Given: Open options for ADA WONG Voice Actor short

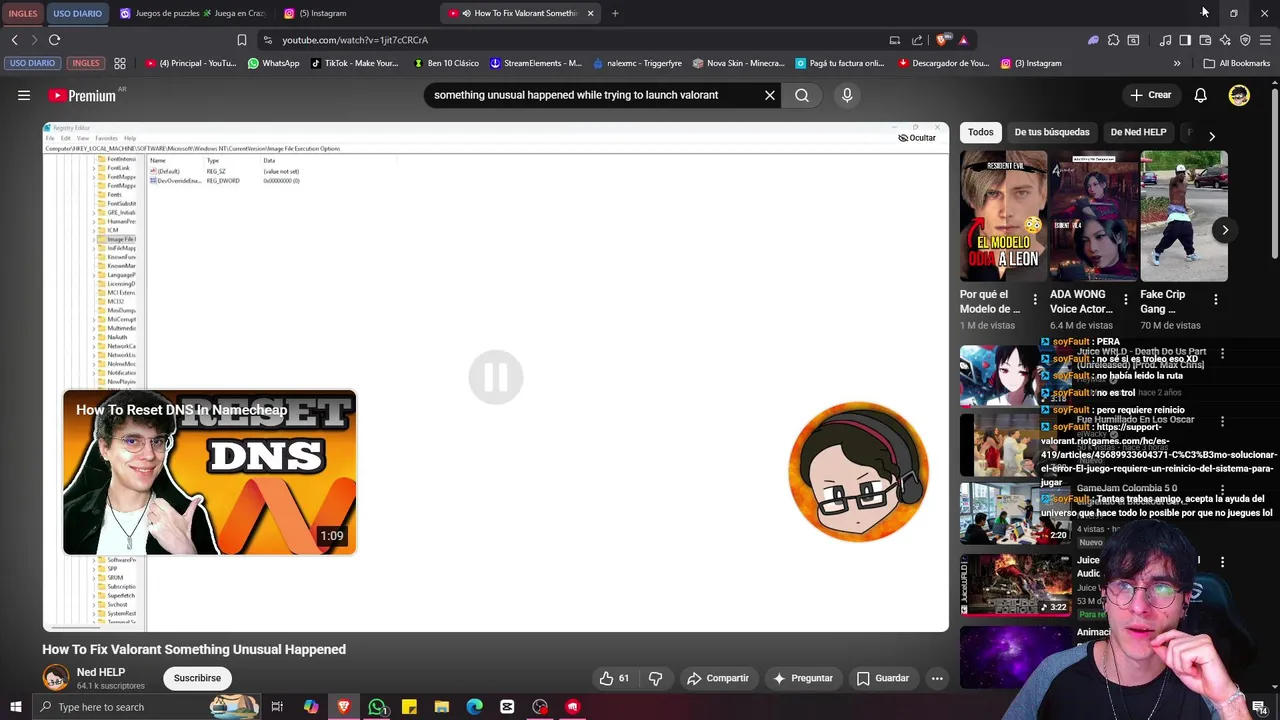Looking at the screenshot, I should (1125, 299).
